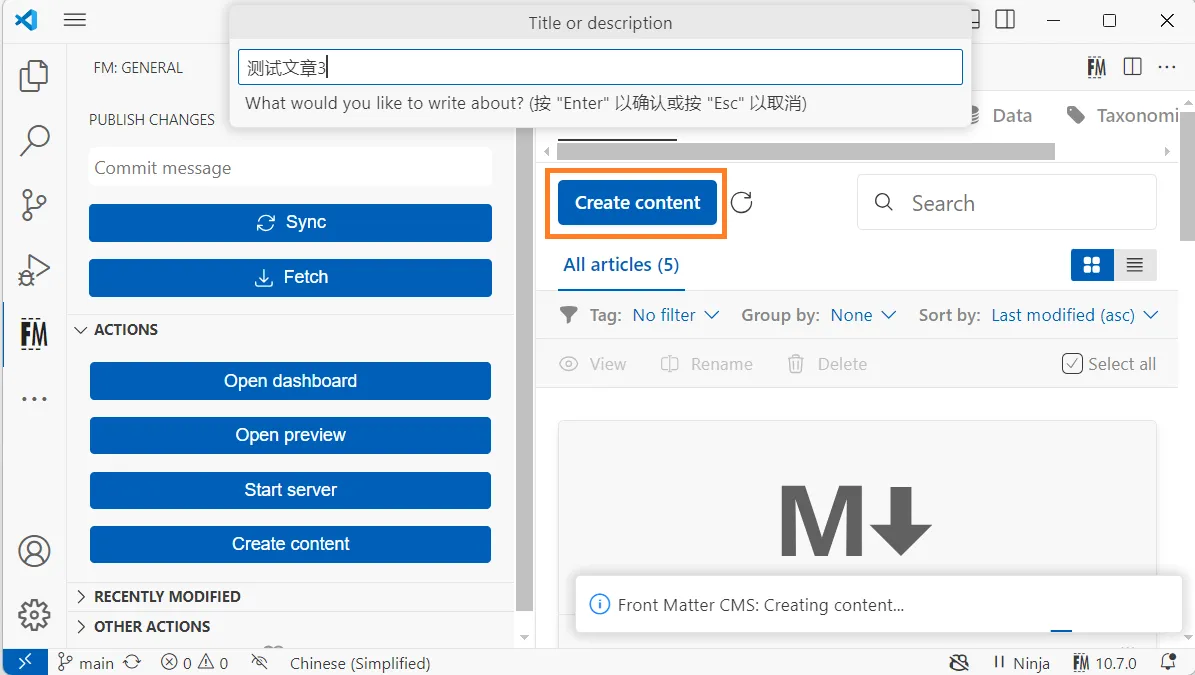Click the Rename action
Viewport: 1195px width, 675px height.
(x=706, y=364)
